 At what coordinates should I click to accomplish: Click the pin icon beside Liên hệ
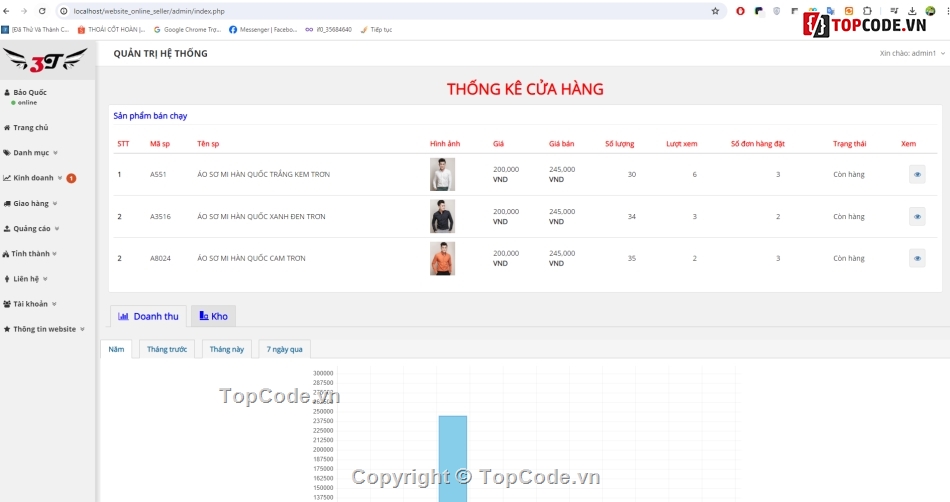tap(7, 279)
